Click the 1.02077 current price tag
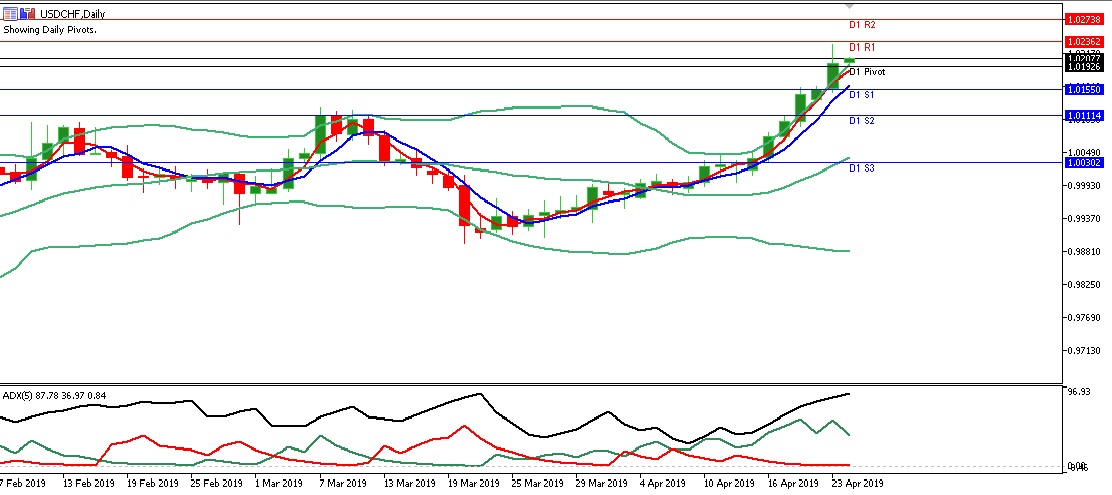This screenshot has width=1112, height=495. click(x=1083, y=59)
